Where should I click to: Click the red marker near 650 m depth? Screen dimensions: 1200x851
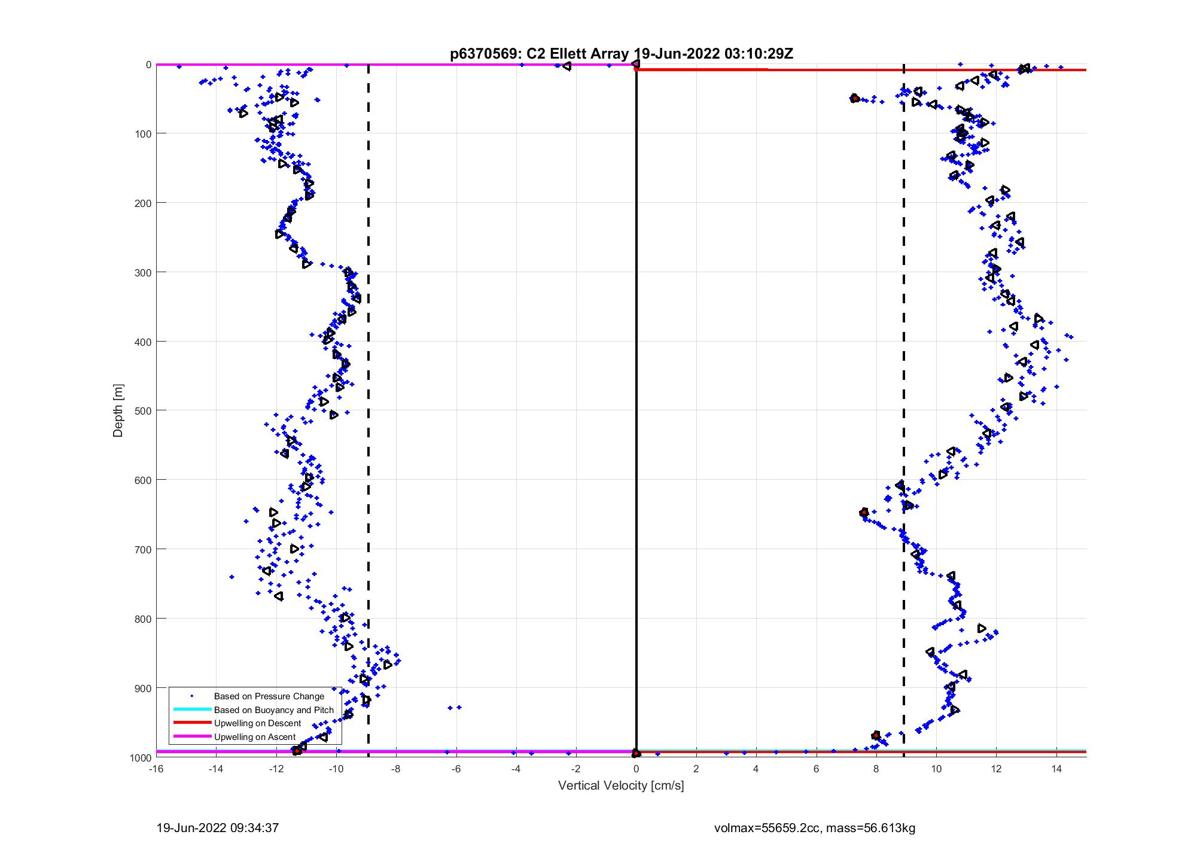[x=864, y=513]
